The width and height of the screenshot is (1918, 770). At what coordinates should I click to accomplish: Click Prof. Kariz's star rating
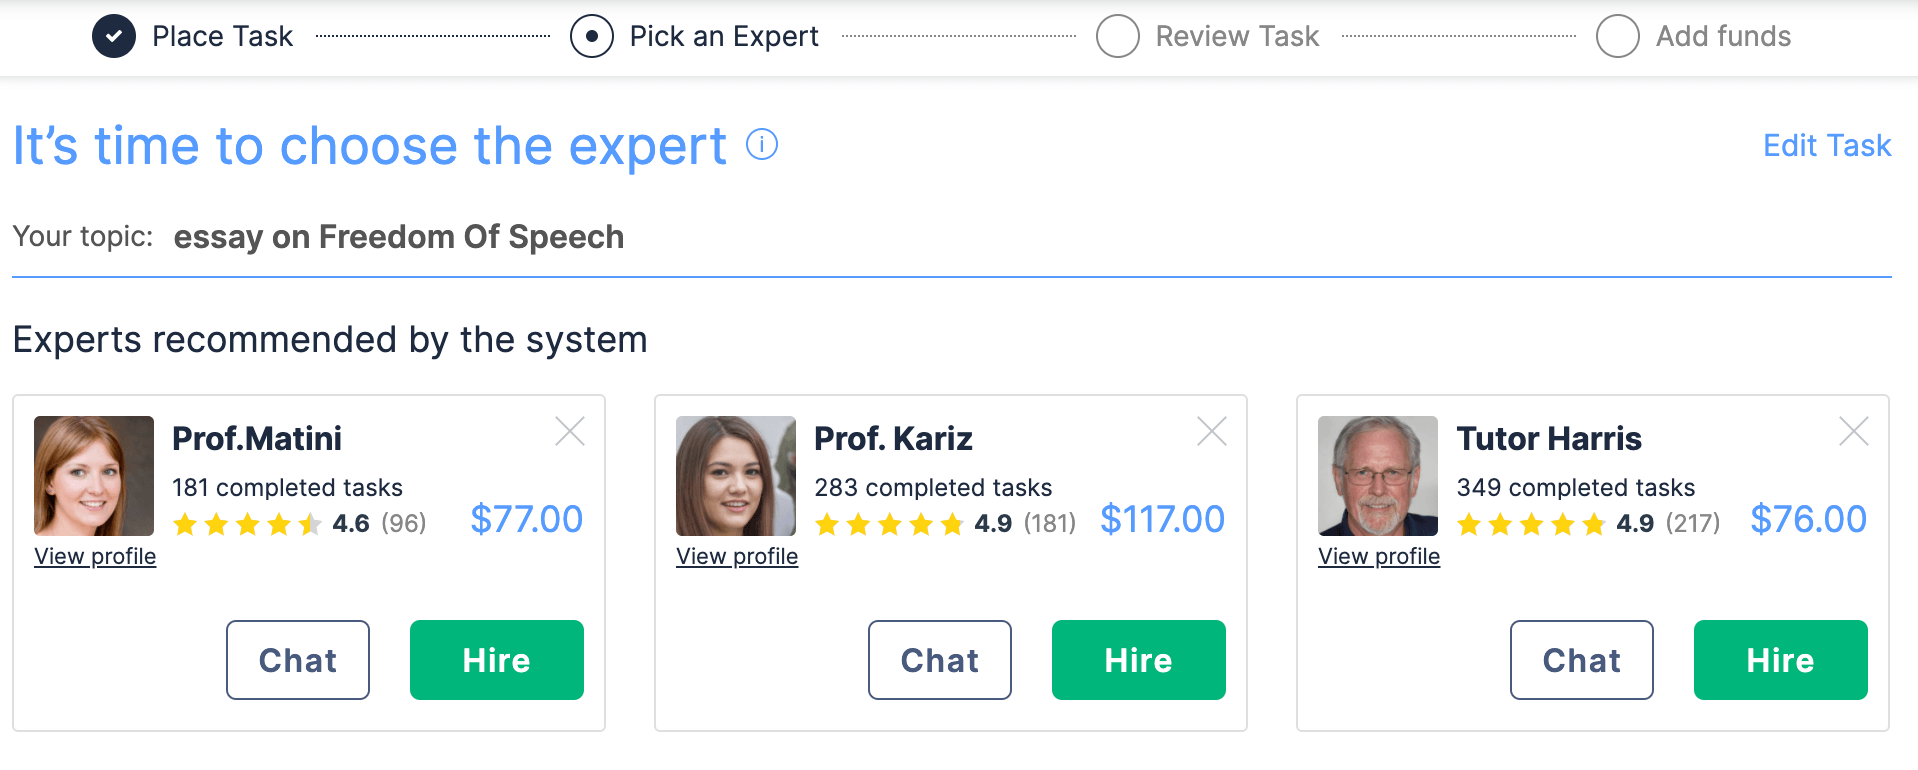click(889, 524)
